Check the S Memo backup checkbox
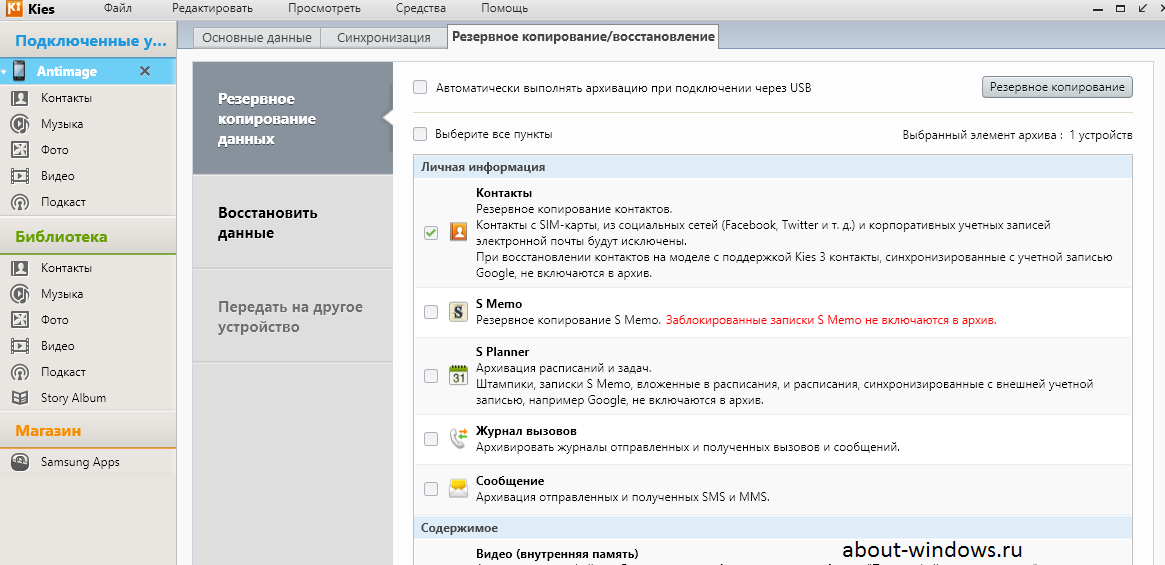Screen dimensions: 1165x565 coord(431,312)
